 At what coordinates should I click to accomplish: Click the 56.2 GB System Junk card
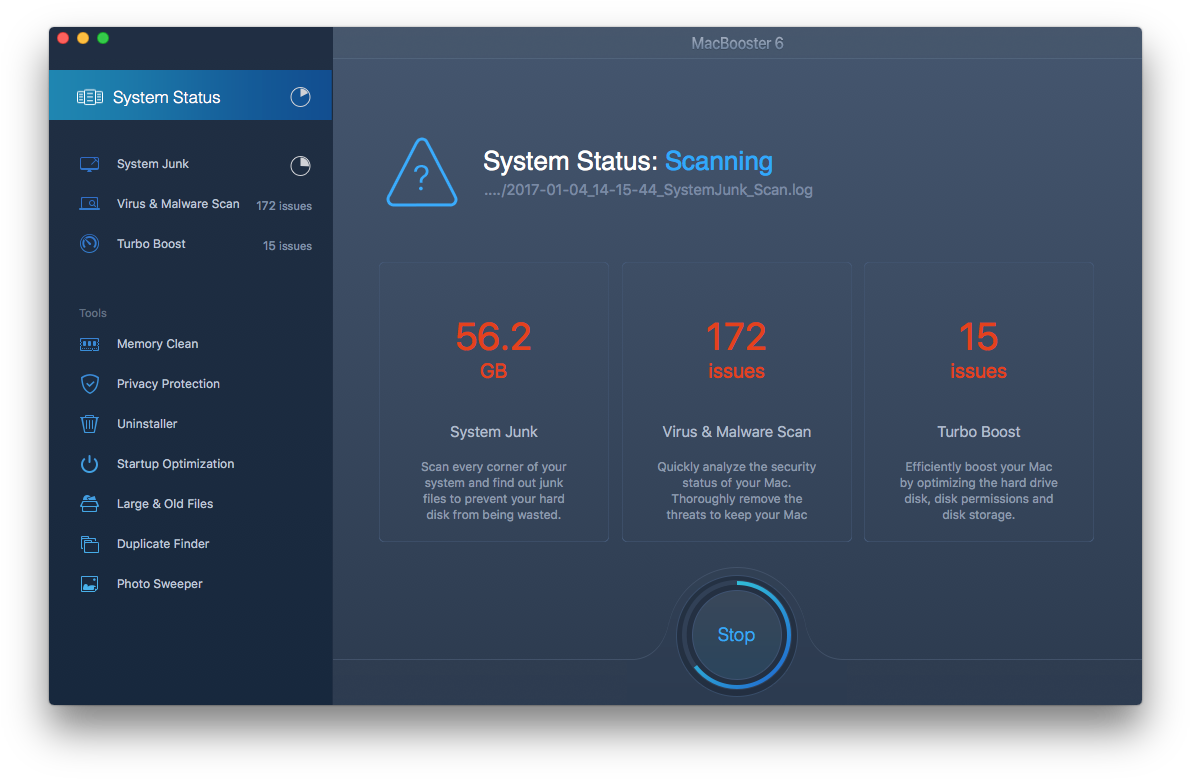tap(494, 402)
